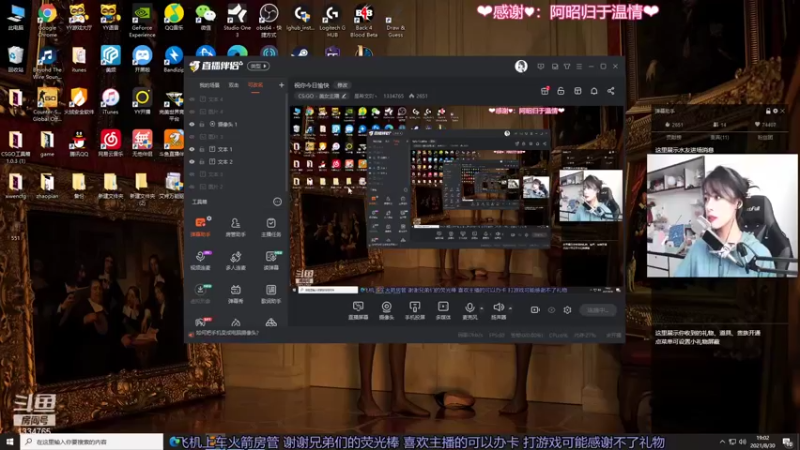
Task: Open Google Chrome from the desktop
Action: (x=47, y=20)
